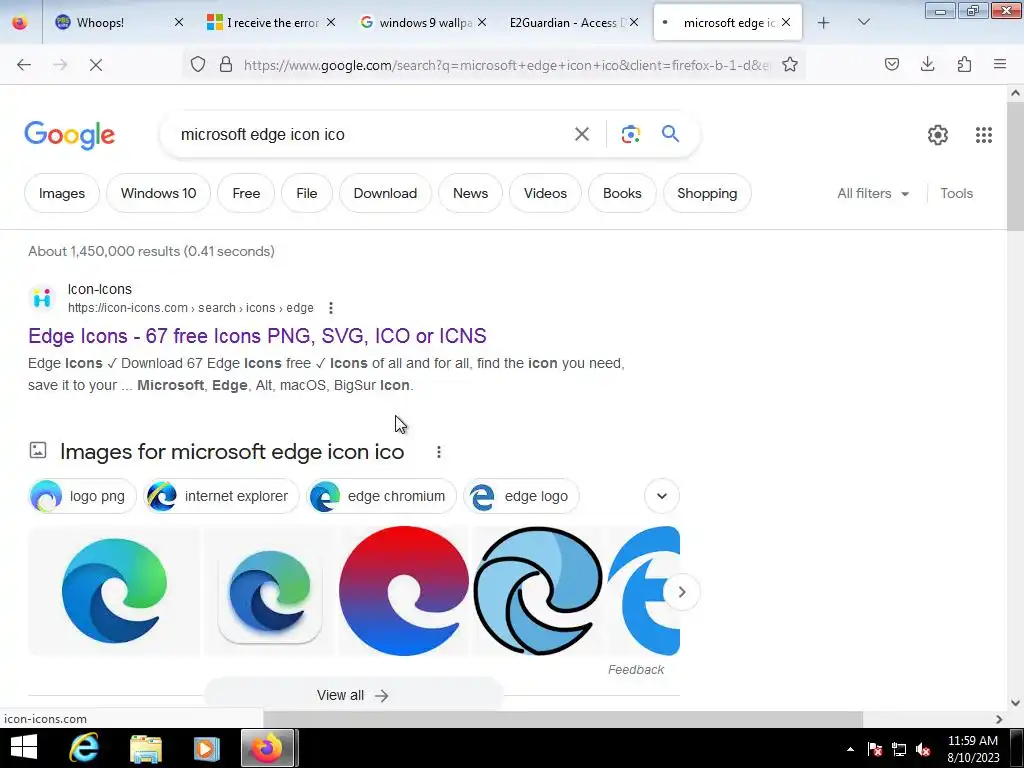Search by image with Google Lens icon
This screenshot has width=1024, height=768.
pos(630,134)
